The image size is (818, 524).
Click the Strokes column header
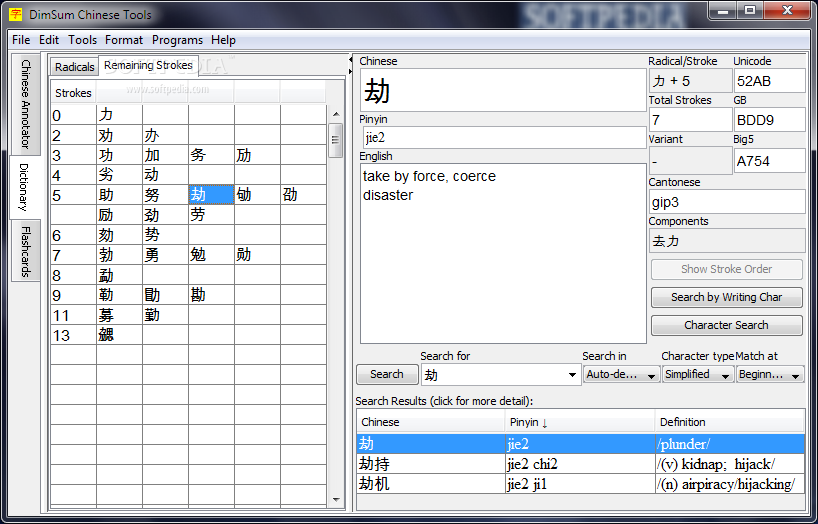coord(74,93)
